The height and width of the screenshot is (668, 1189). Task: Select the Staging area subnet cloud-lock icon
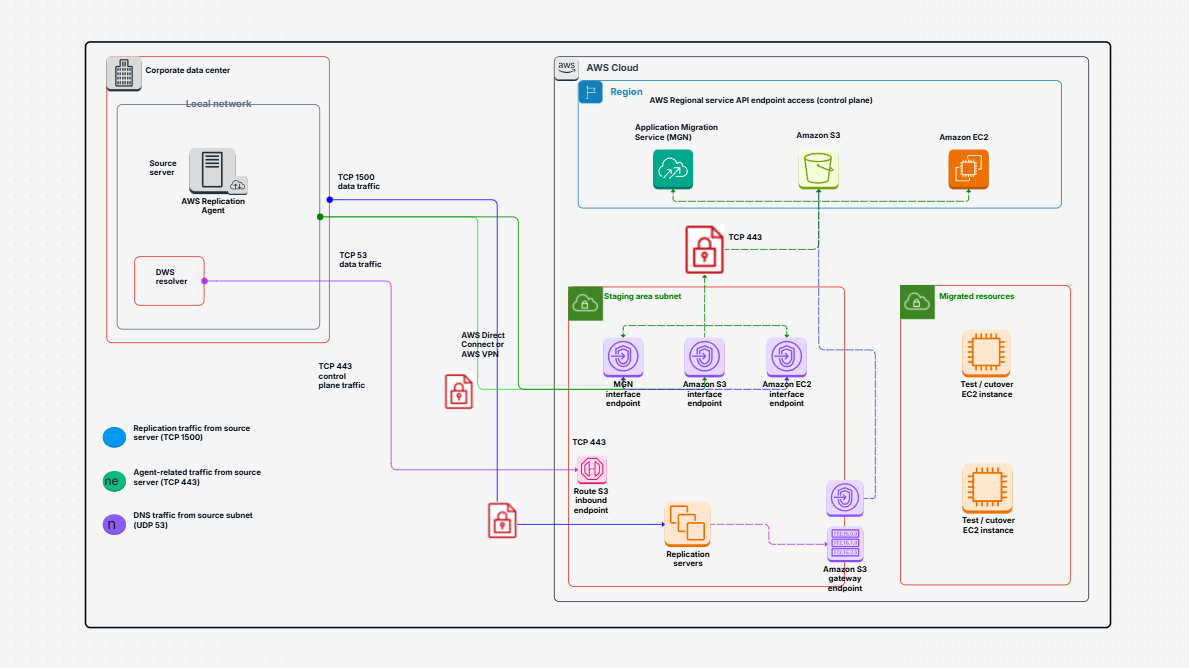tap(585, 303)
